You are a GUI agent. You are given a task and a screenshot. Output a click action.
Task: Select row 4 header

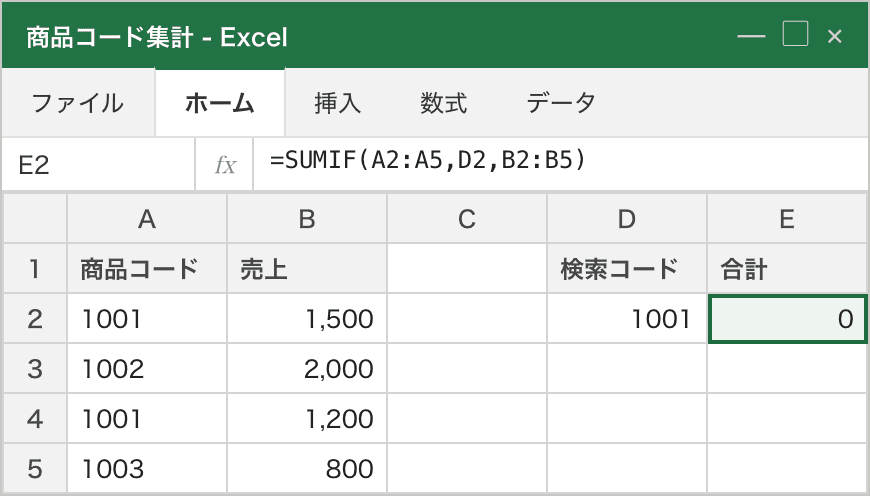coord(35,418)
